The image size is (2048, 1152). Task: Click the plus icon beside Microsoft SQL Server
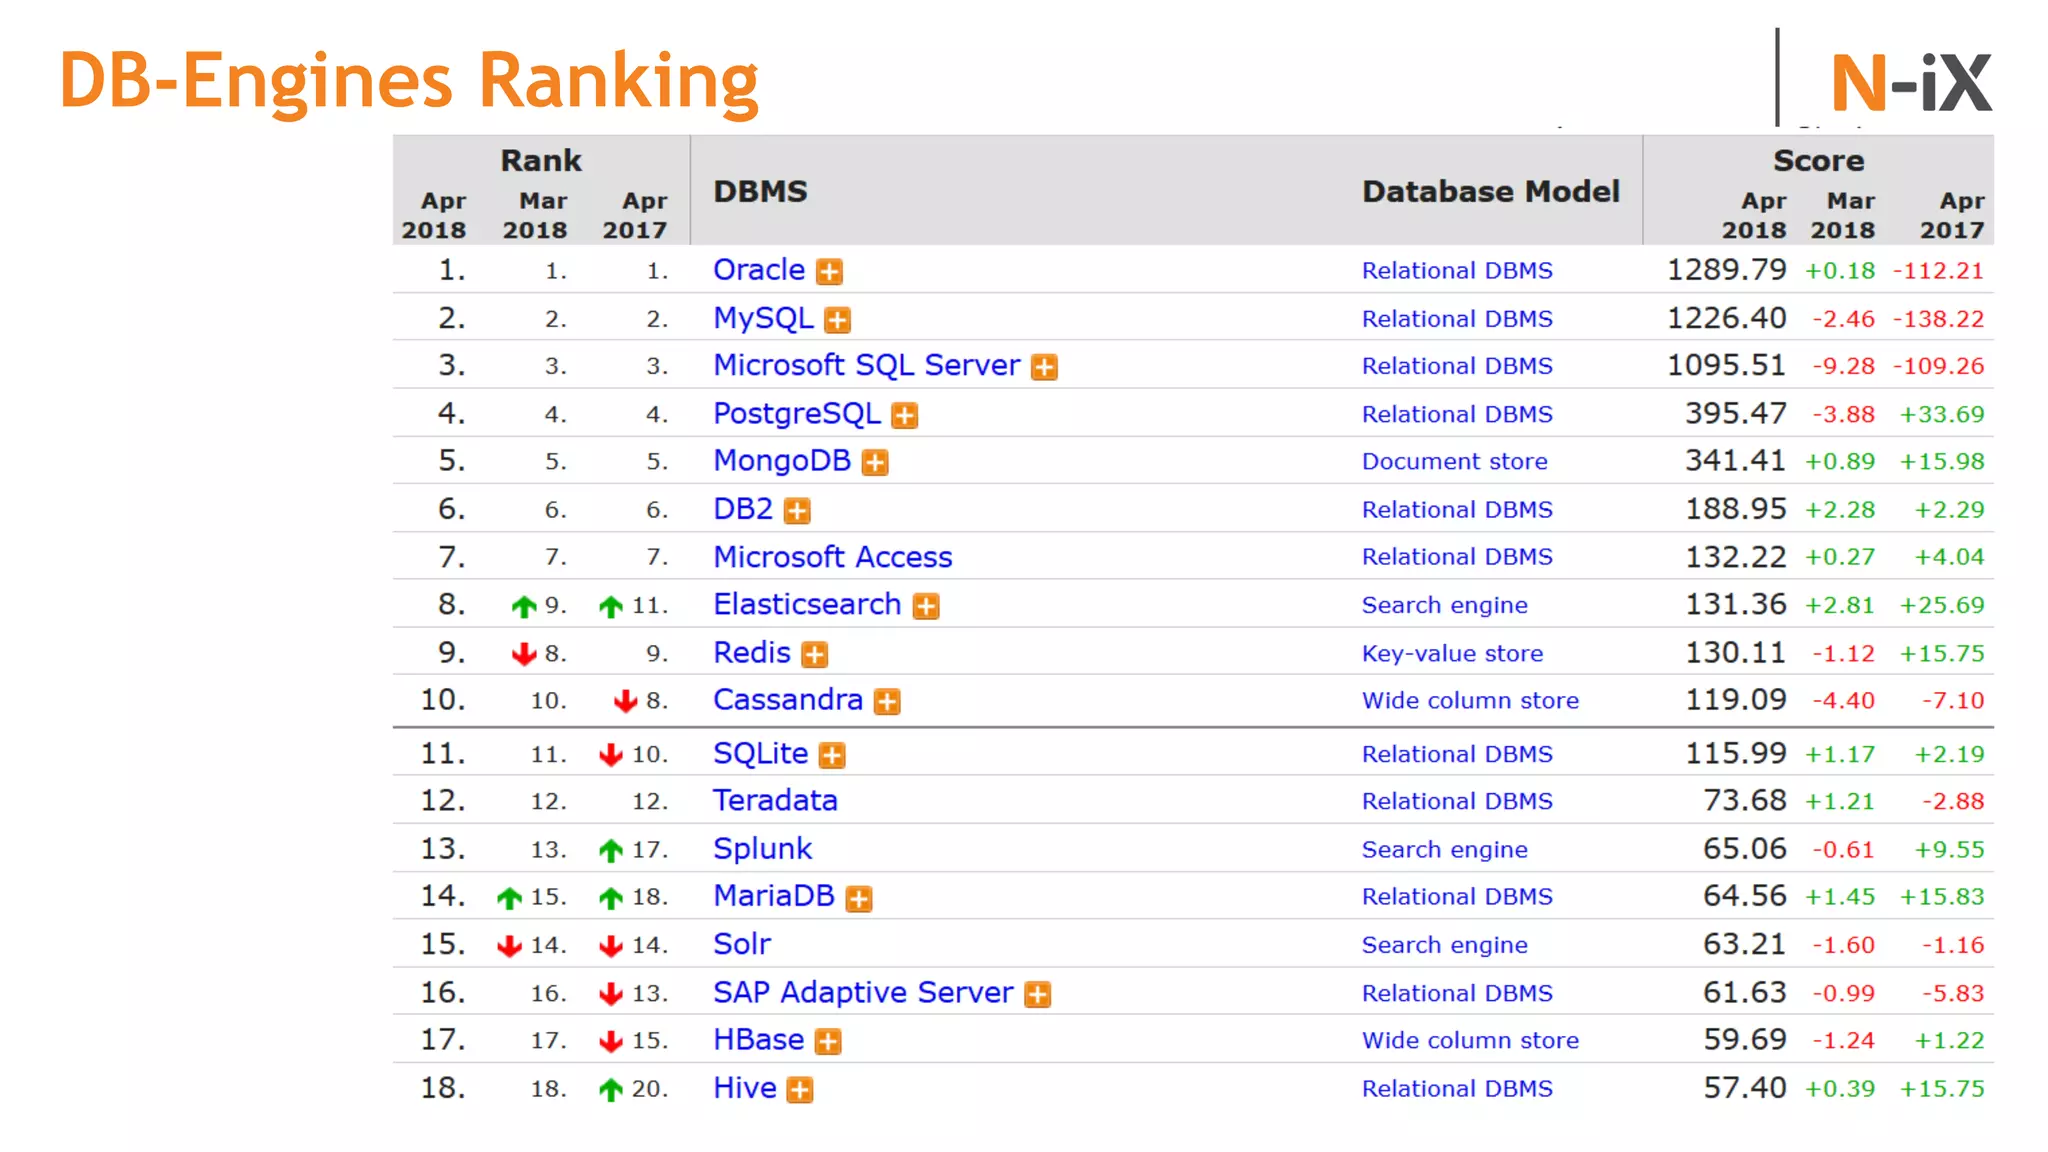coord(1044,367)
